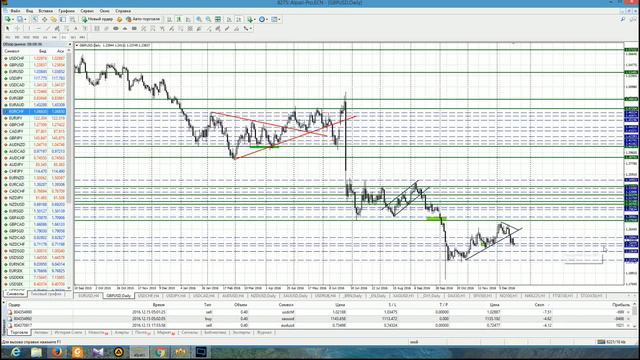This screenshot has height=360, width=640.
Task: Switch to USDCHF,H4 chart tab
Action: pyautogui.click(x=148, y=296)
